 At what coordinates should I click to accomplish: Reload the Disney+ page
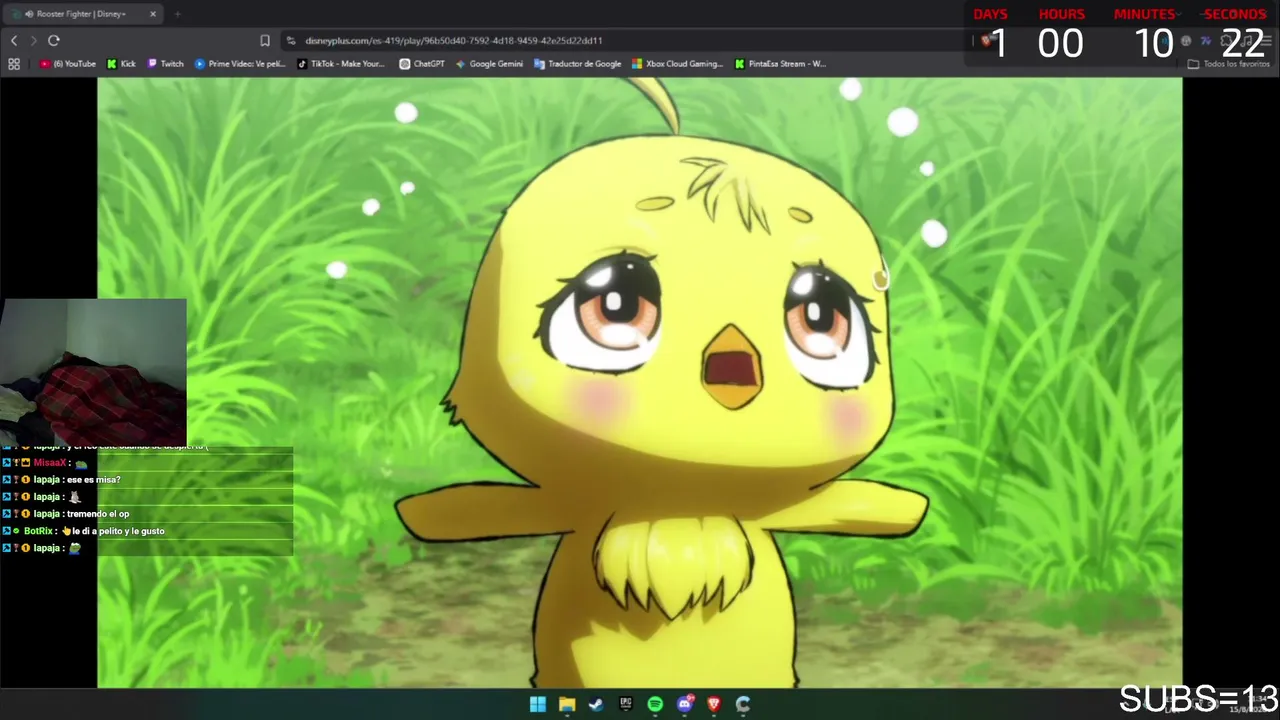pos(54,40)
